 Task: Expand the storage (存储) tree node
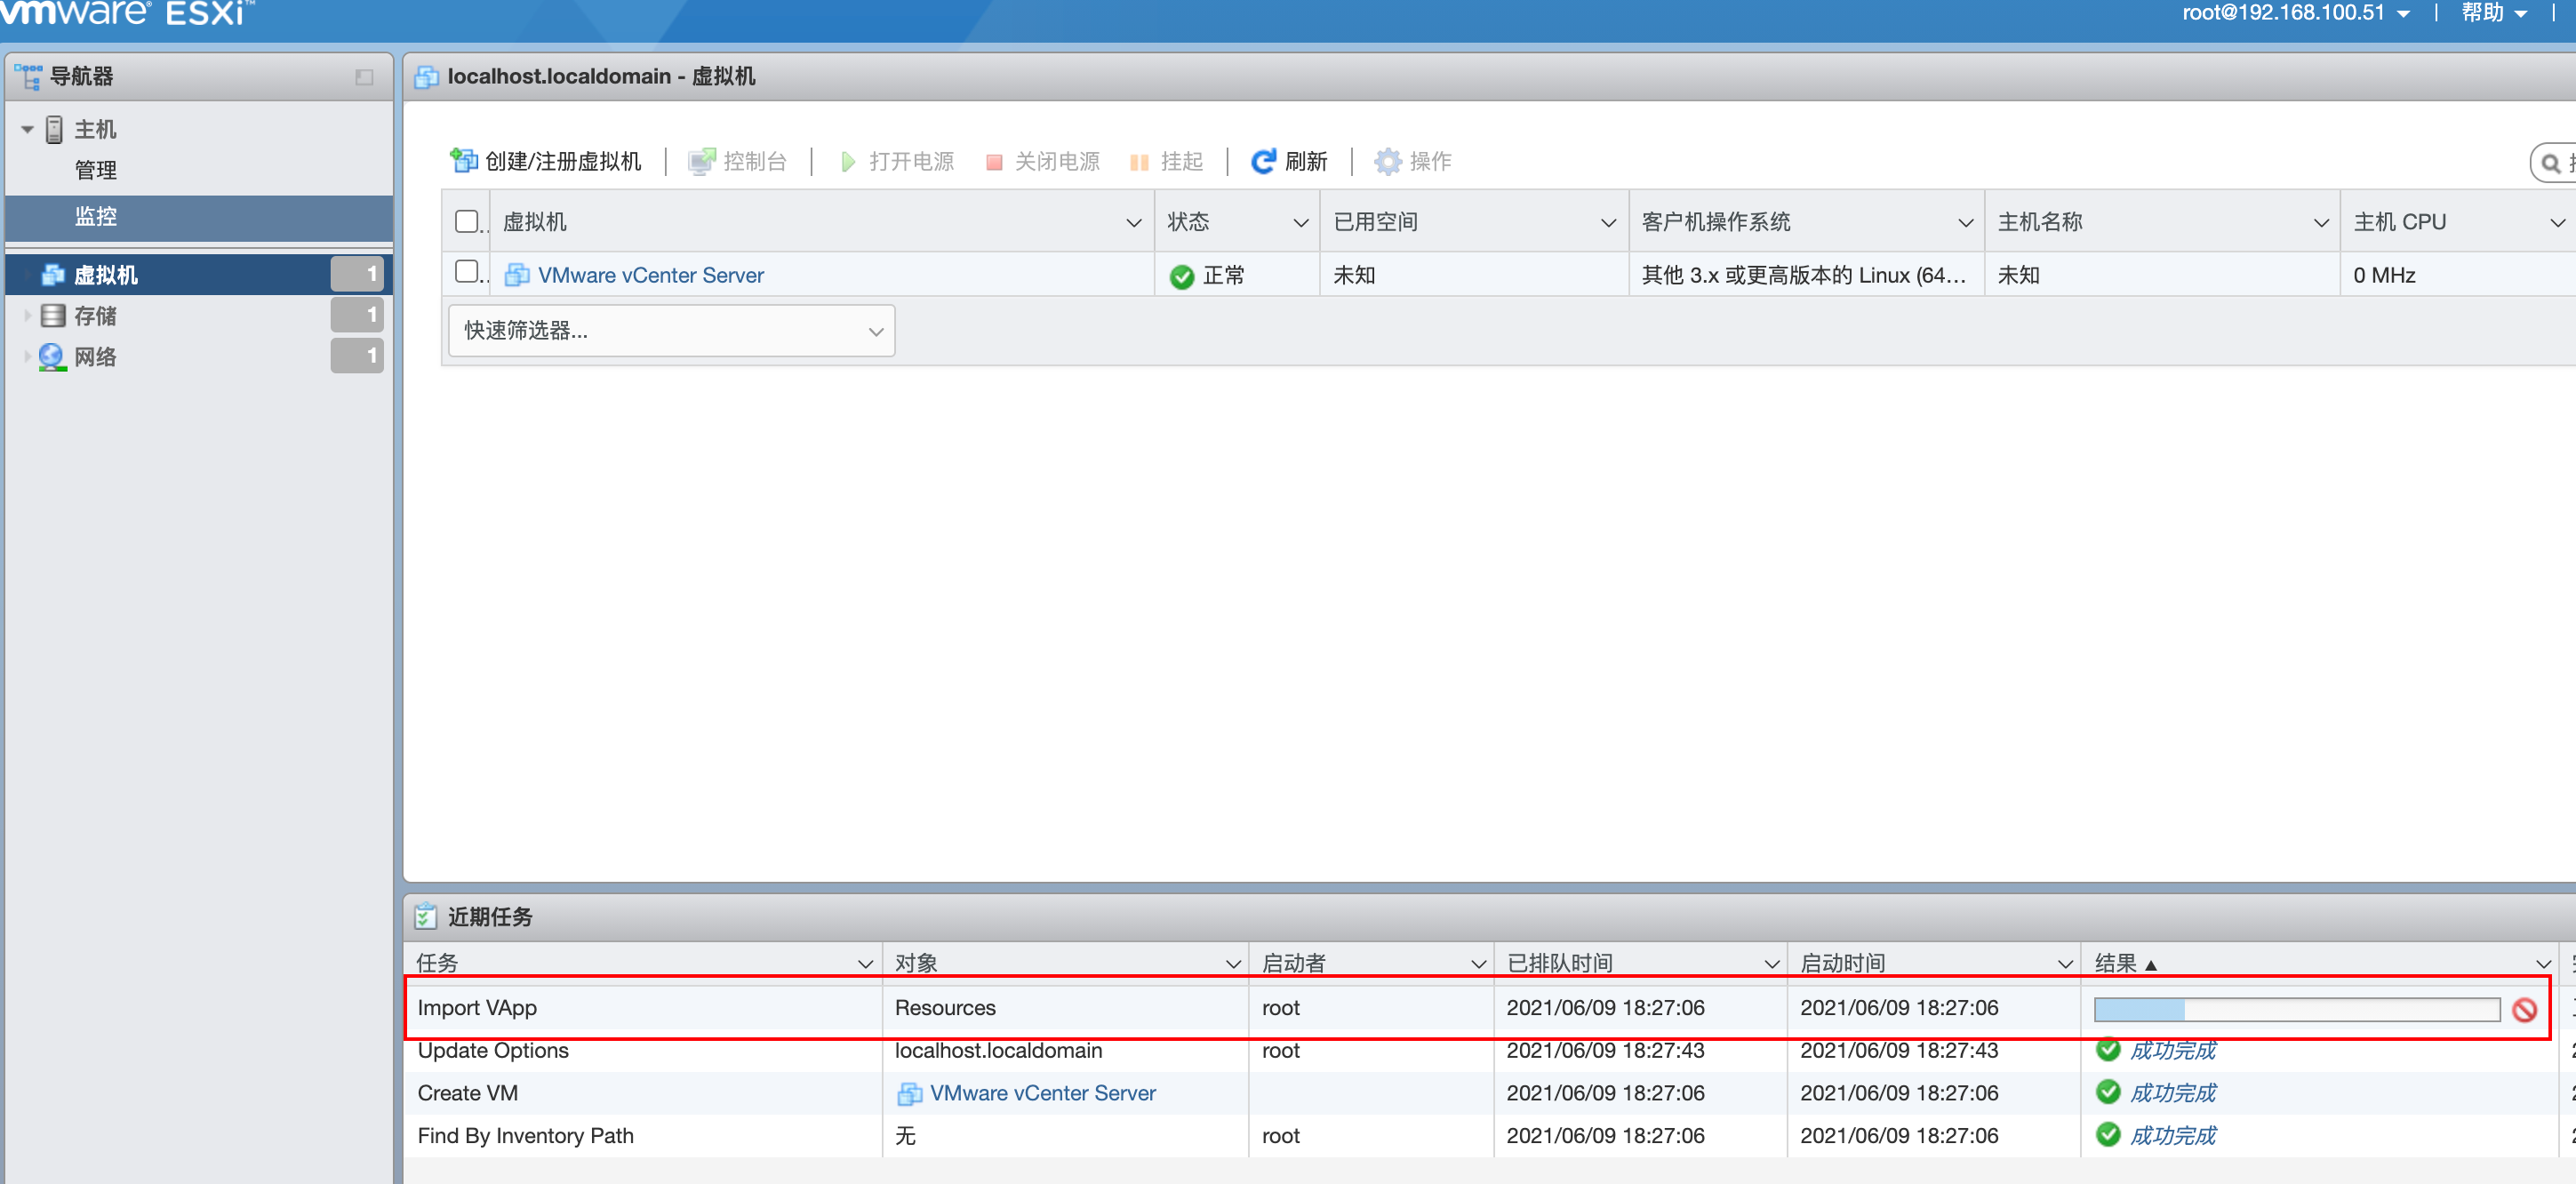[27, 316]
